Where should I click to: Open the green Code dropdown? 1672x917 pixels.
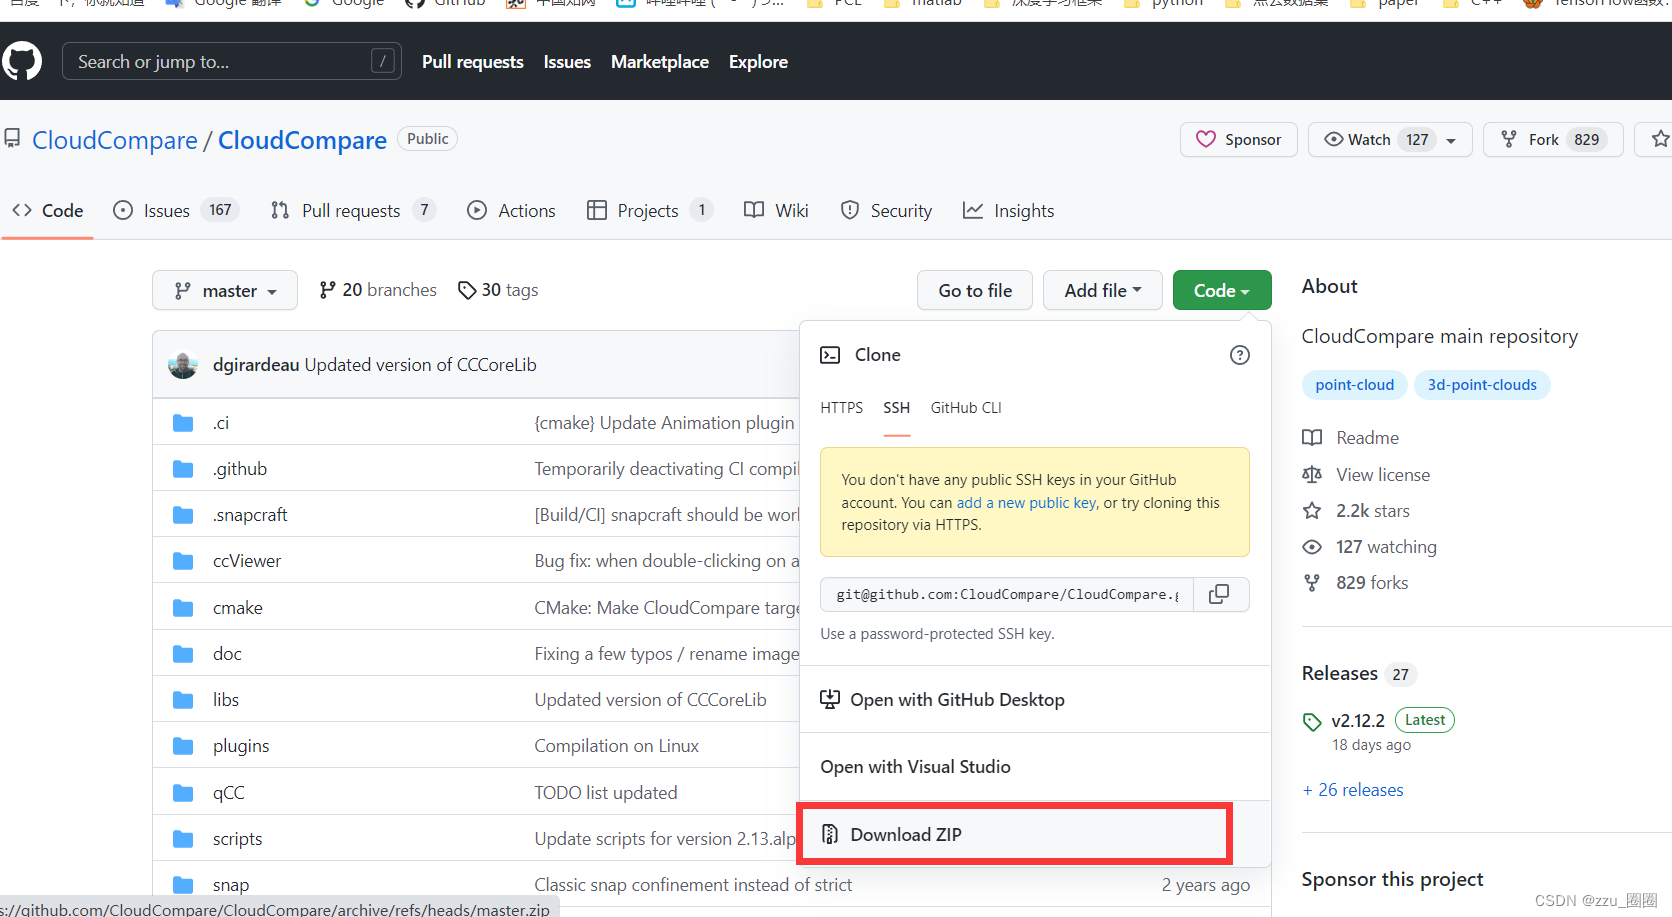[1221, 290]
